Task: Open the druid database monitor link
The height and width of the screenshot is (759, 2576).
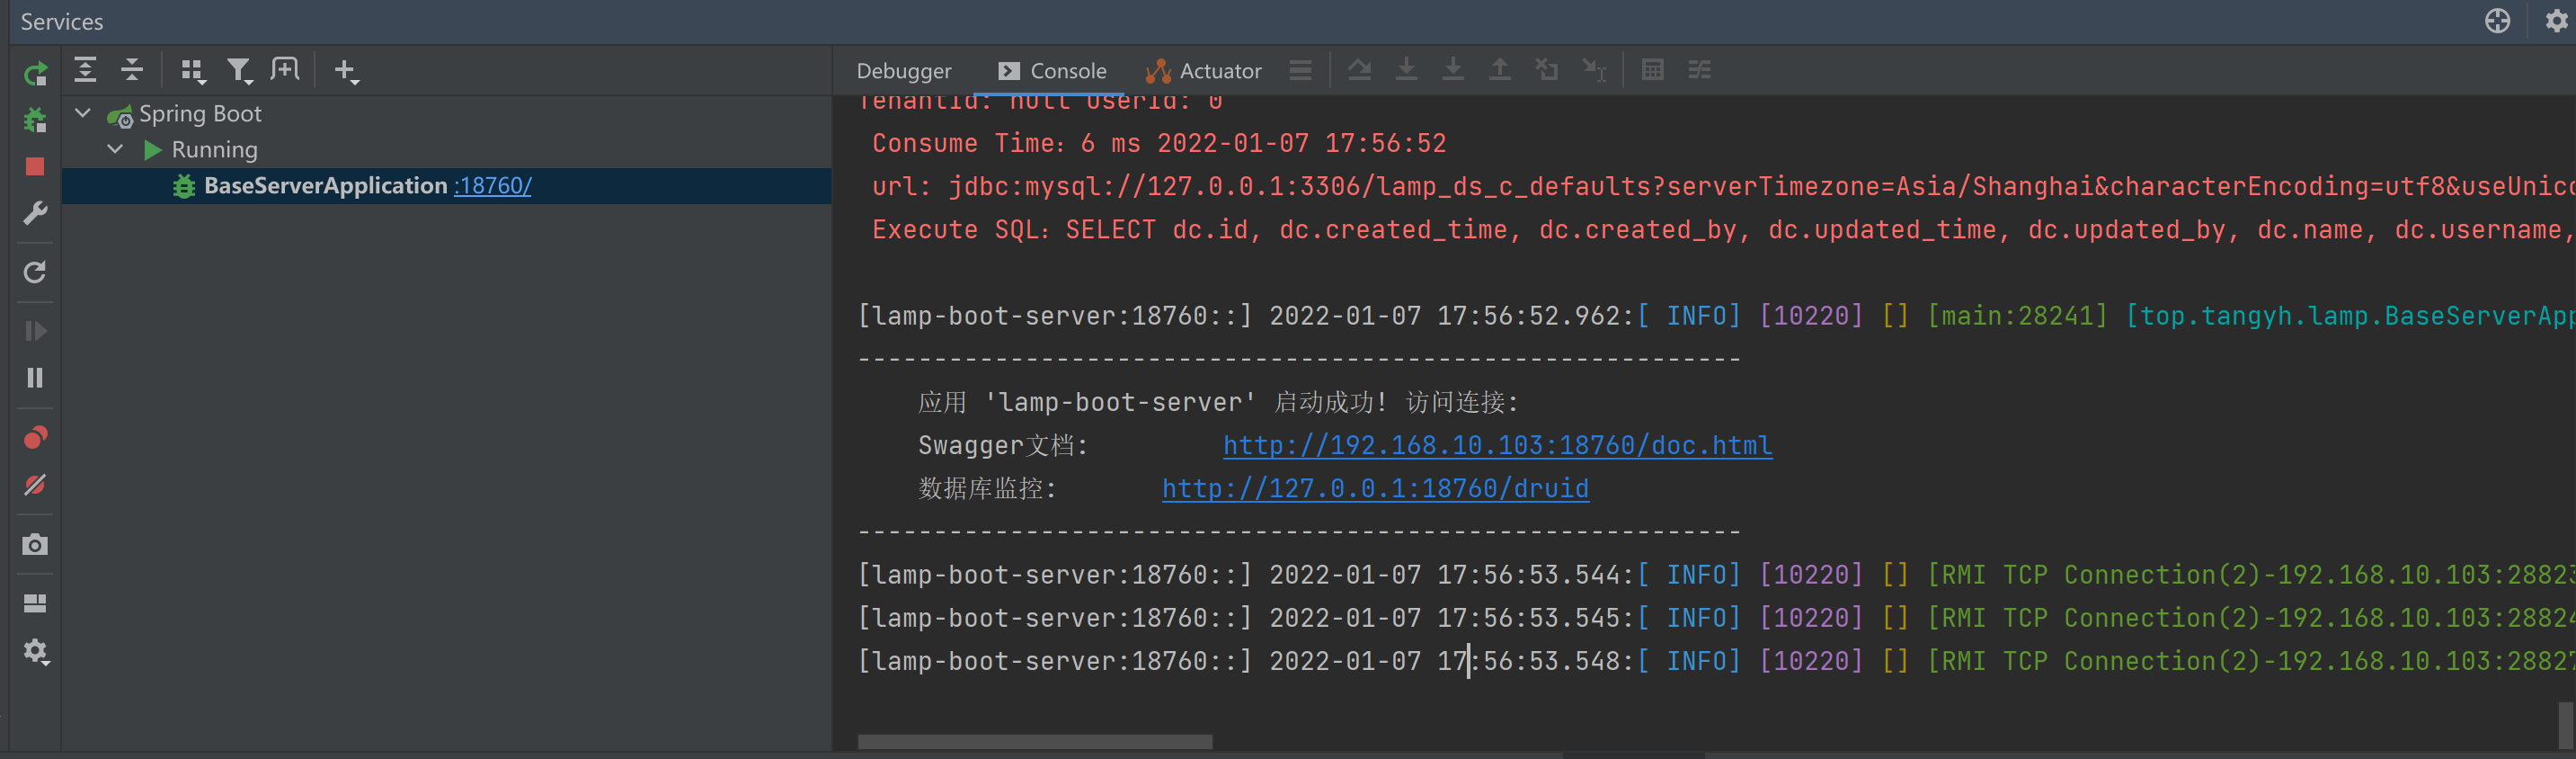Action: point(1374,489)
